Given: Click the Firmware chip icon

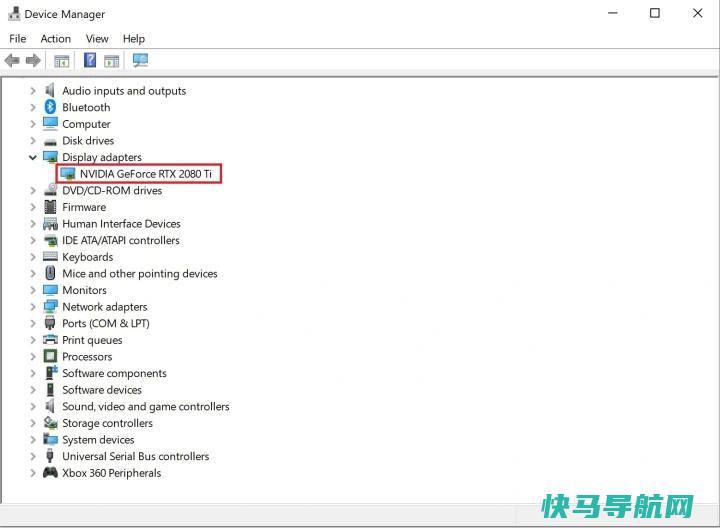Looking at the screenshot, I should [50, 207].
